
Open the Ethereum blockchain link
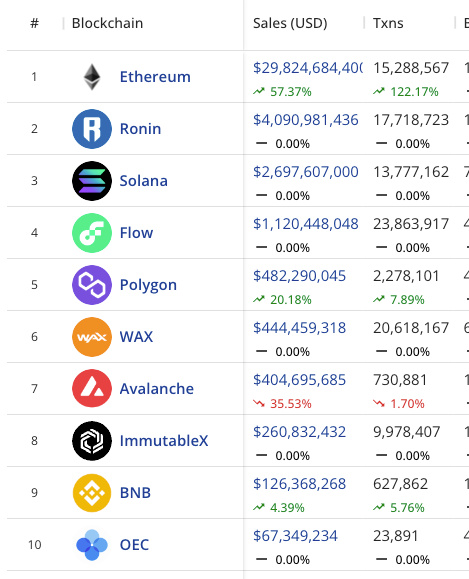click(x=155, y=77)
